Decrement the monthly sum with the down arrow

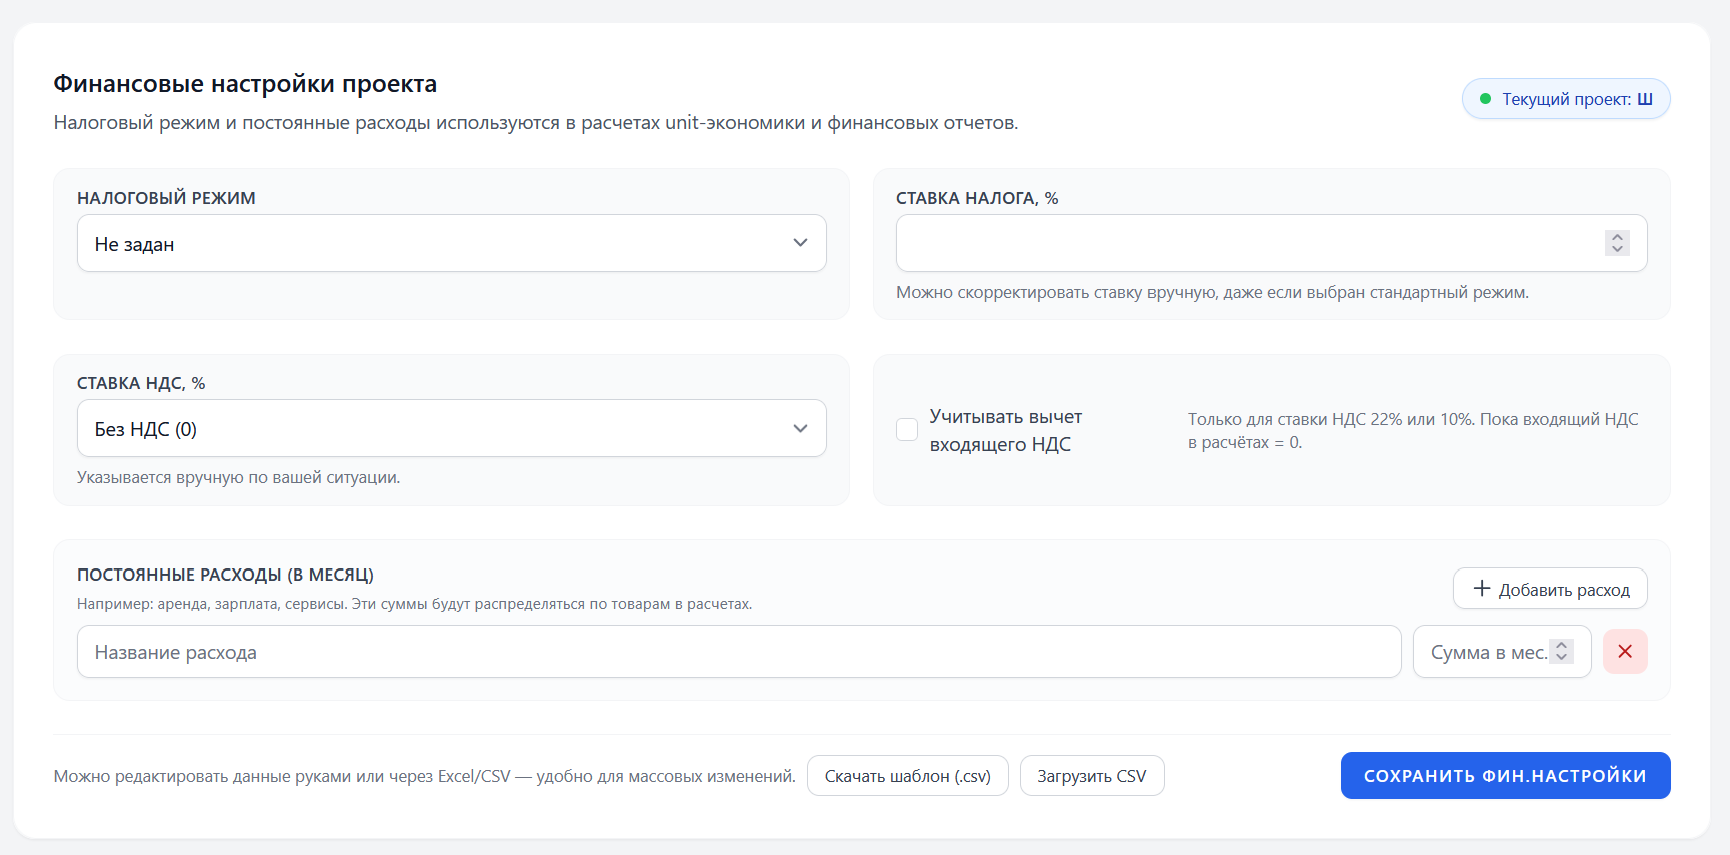point(1561,658)
